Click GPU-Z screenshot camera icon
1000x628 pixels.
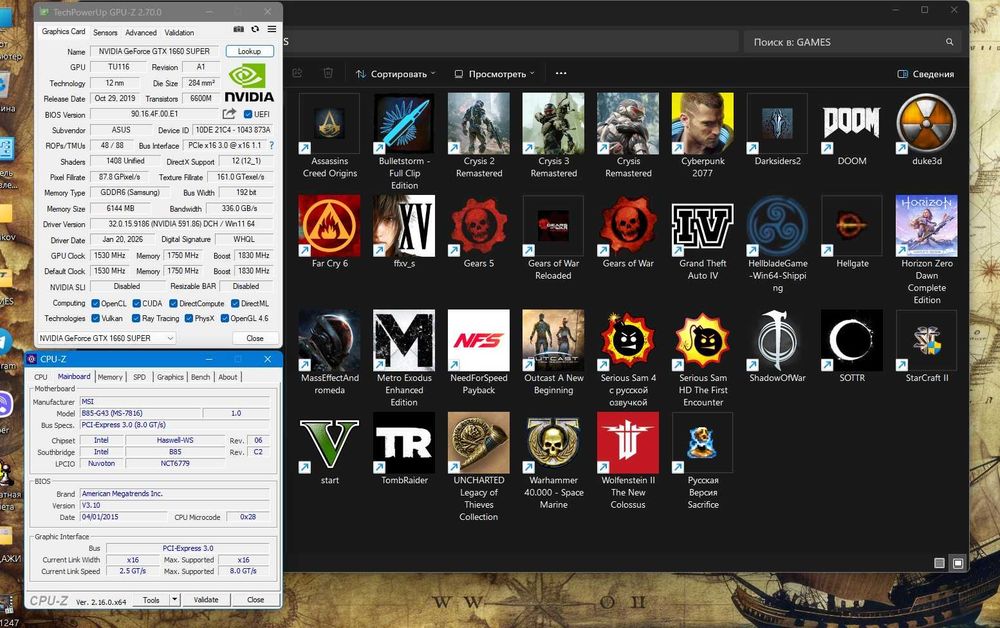(239, 29)
